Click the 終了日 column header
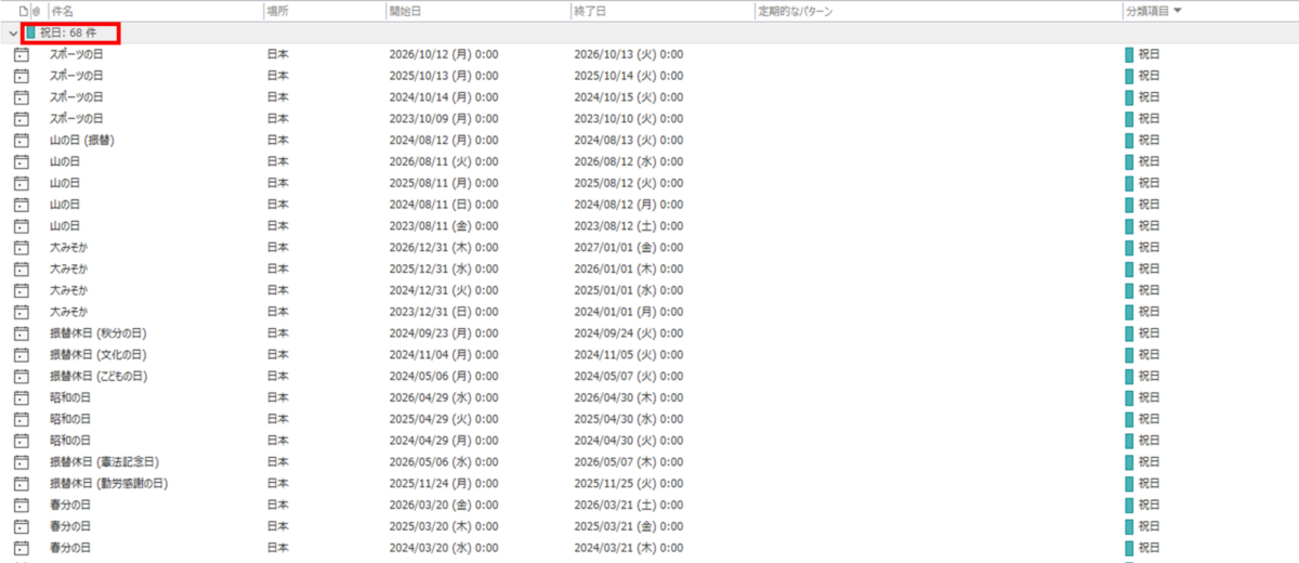 (589, 11)
